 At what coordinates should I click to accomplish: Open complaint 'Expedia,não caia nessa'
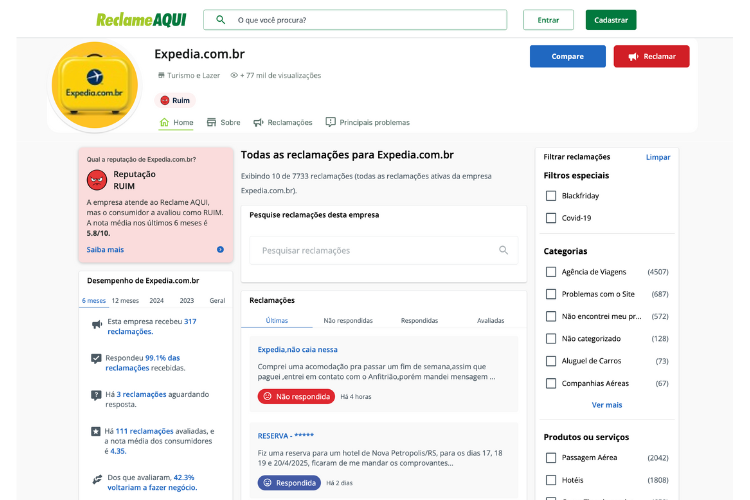pos(298,350)
